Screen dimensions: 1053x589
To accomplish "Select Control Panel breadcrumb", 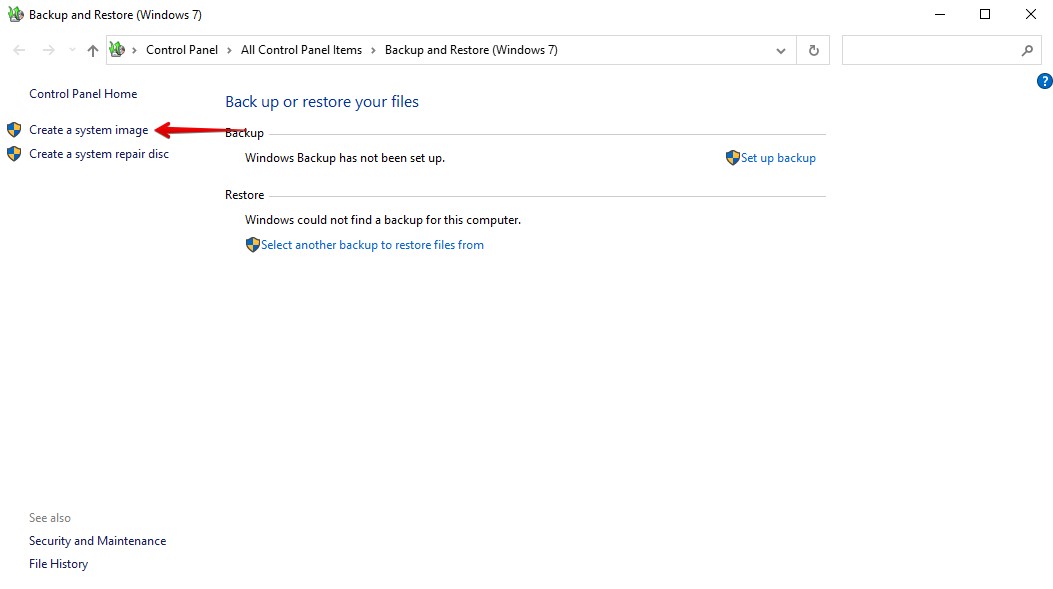I will click(x=182, y=50).
